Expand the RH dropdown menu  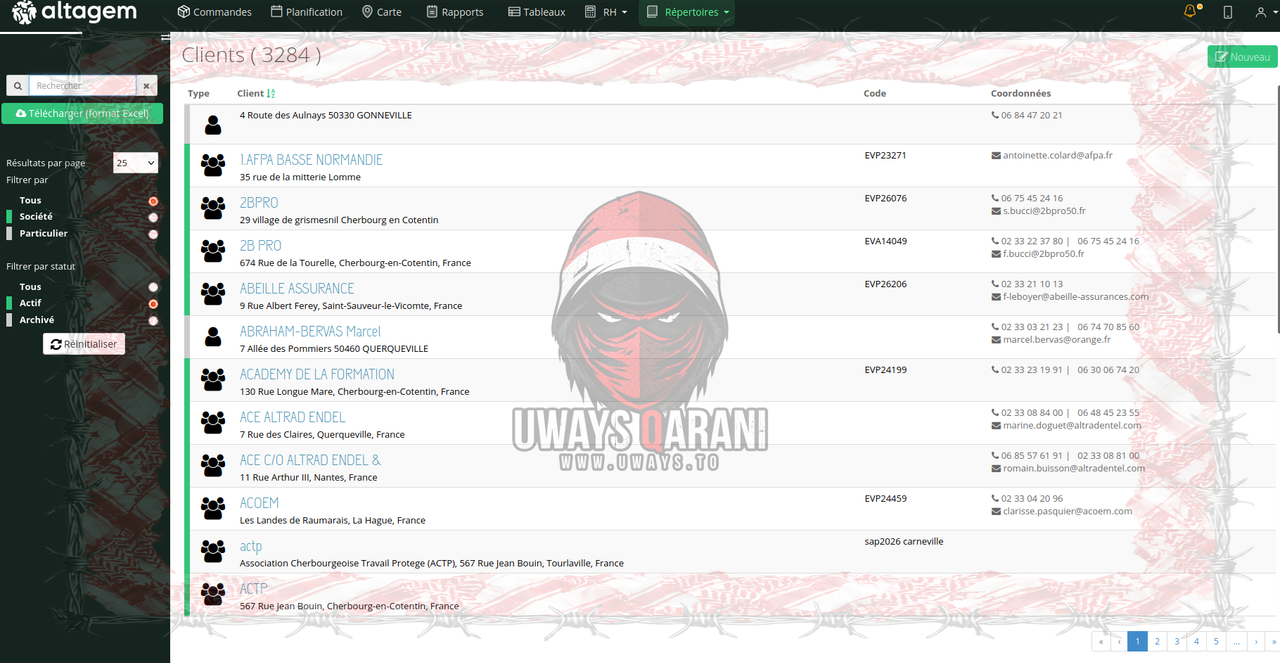tap(615, 12)
